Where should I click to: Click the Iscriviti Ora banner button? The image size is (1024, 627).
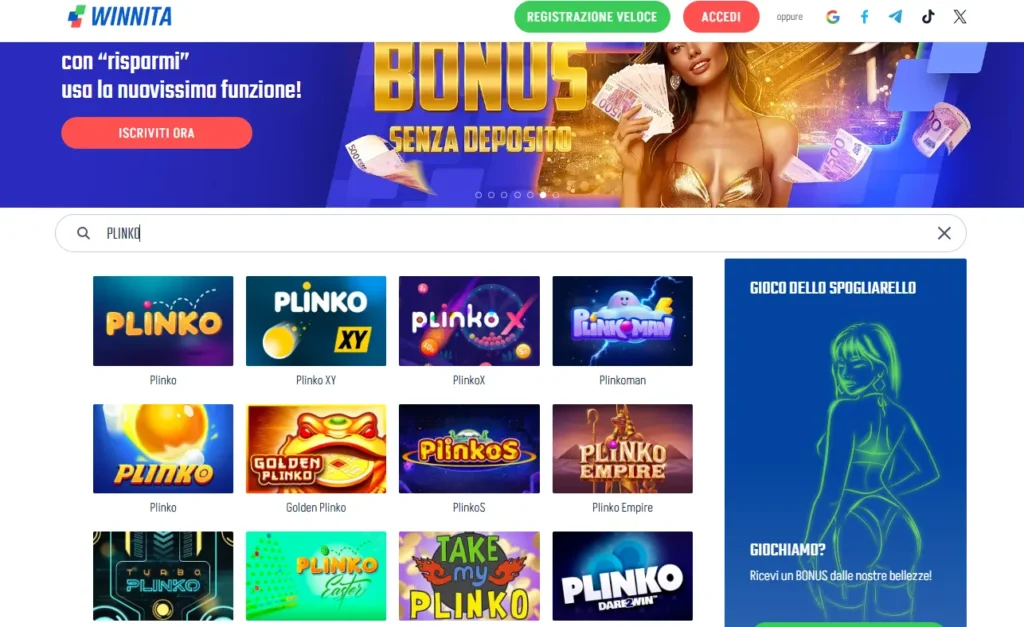(157, 133)
